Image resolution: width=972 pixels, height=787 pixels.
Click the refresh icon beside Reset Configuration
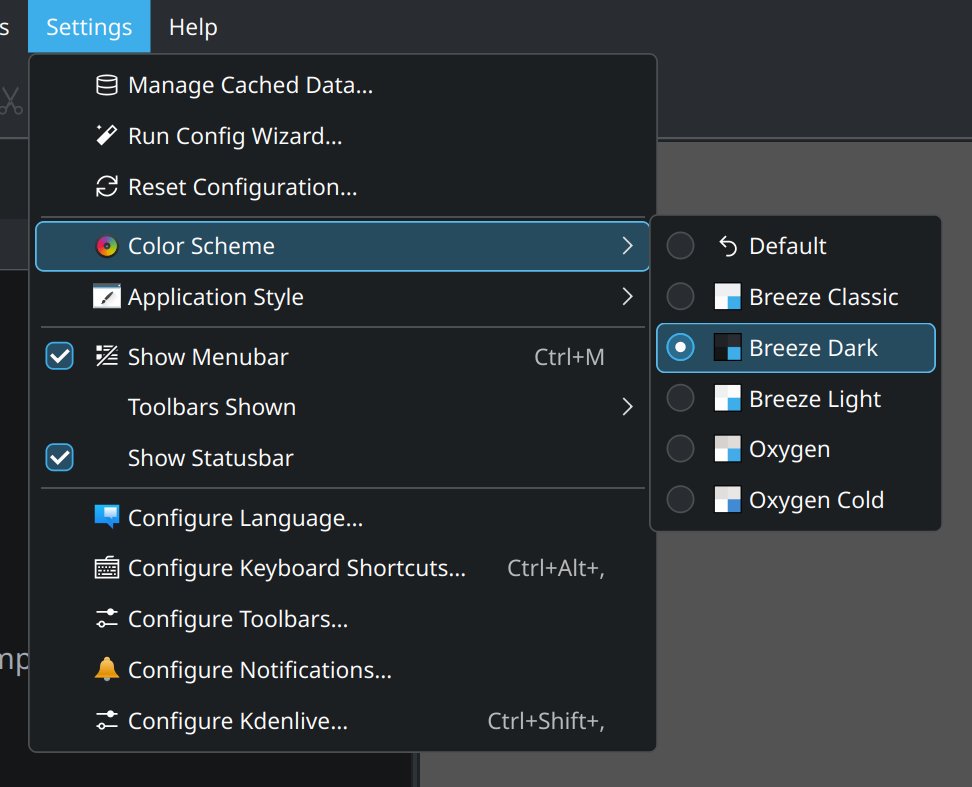(107, 187)
